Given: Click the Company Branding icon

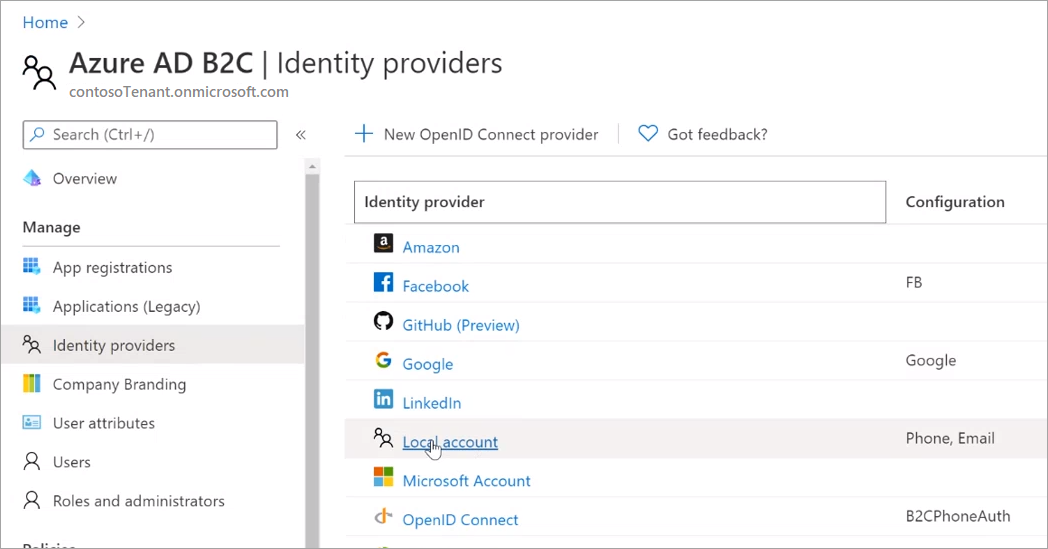Looking at the screenshot, I should click(x=31, y=383).
